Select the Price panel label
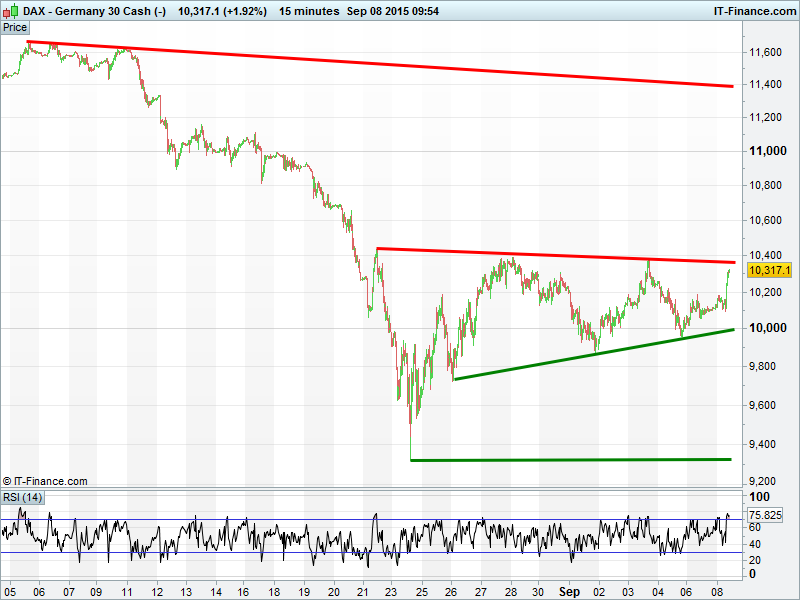 (15, 28)
